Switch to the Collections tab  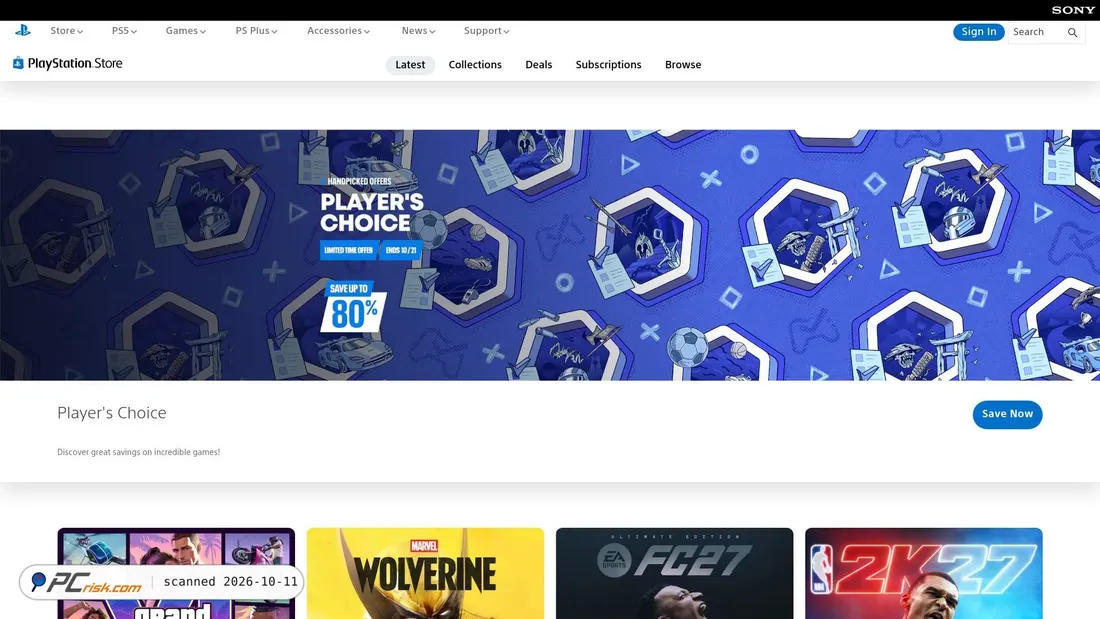point(475,65)
